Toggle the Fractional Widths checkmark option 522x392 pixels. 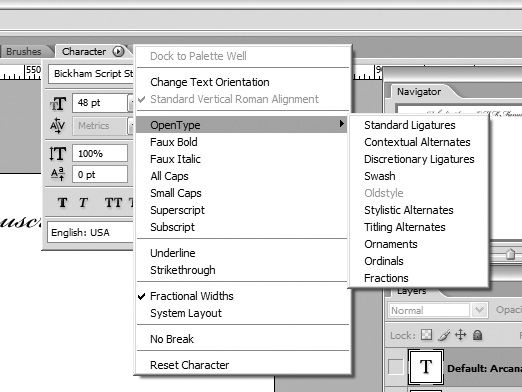point(242,296)
